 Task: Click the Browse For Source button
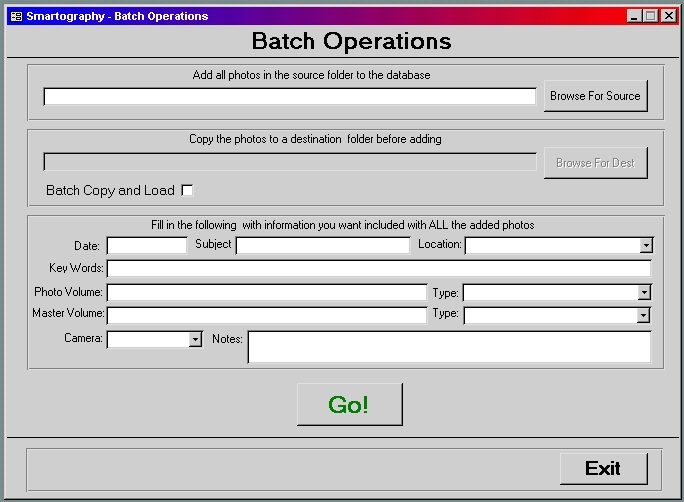pos(595,96)
